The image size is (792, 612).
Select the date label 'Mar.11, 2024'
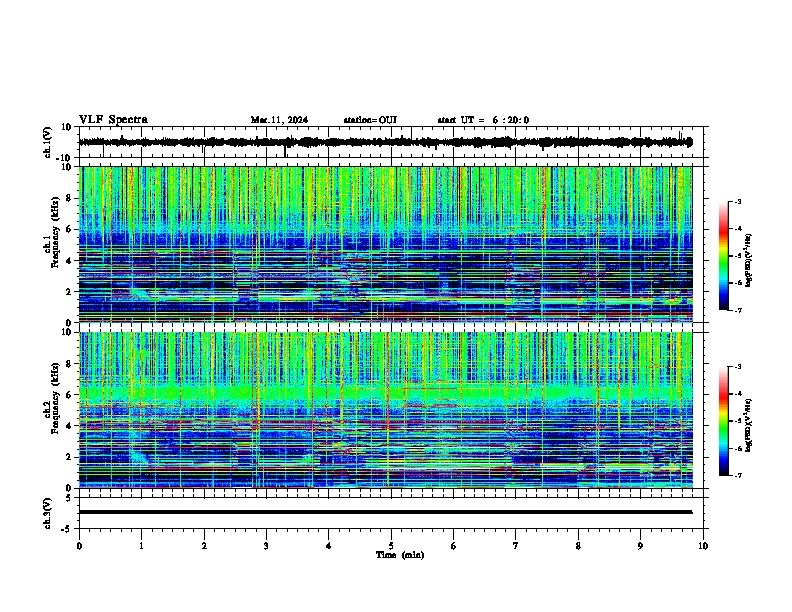coord(279,120)
